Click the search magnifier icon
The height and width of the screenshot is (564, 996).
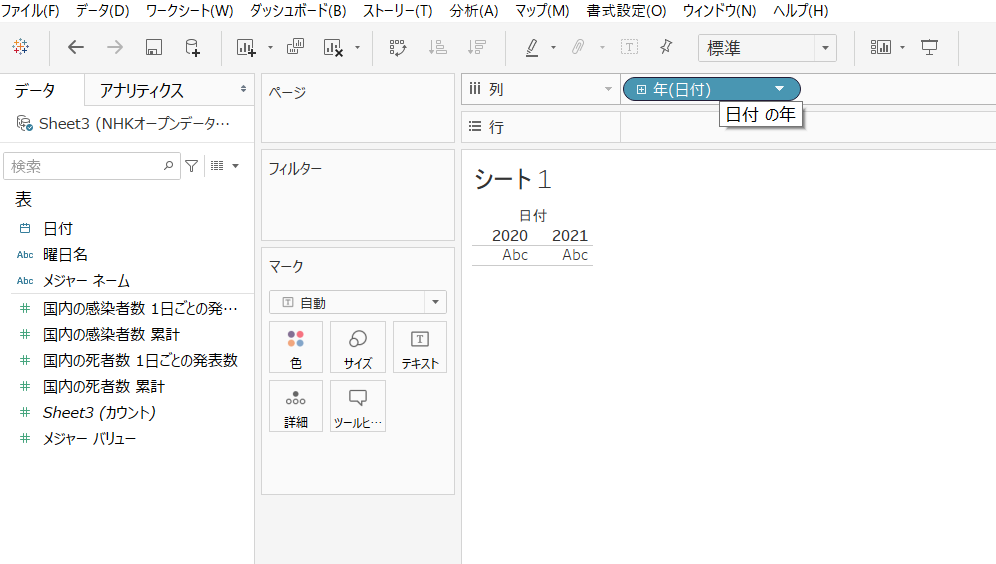click(168, 166)
